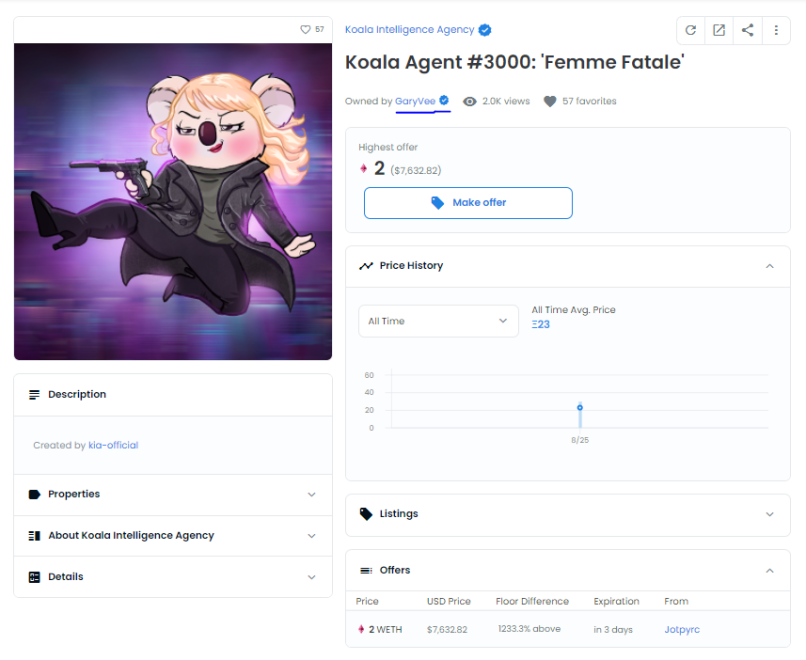Viewport: 806px width, 660px height.
Task: Click the 1233.3% above floor difference
Action: click(529, 629)
